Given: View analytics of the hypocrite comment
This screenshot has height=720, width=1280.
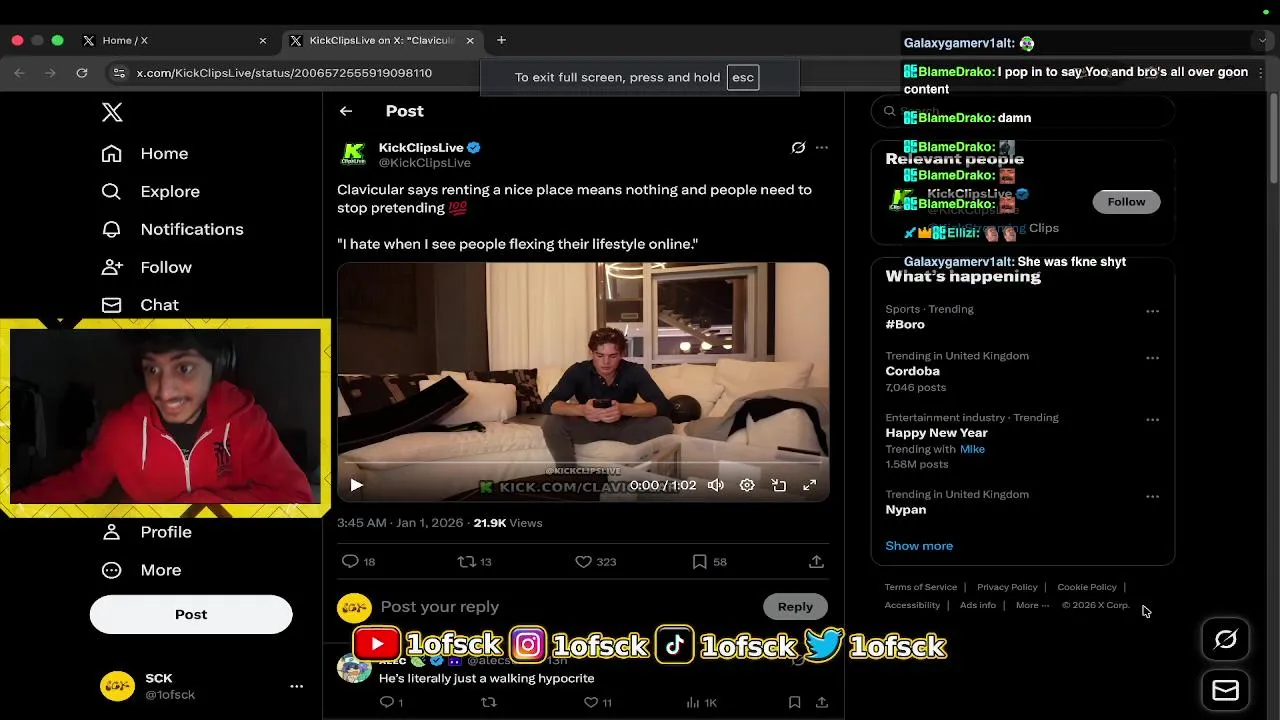Looking at the screenshot, I should pos(701,703).
